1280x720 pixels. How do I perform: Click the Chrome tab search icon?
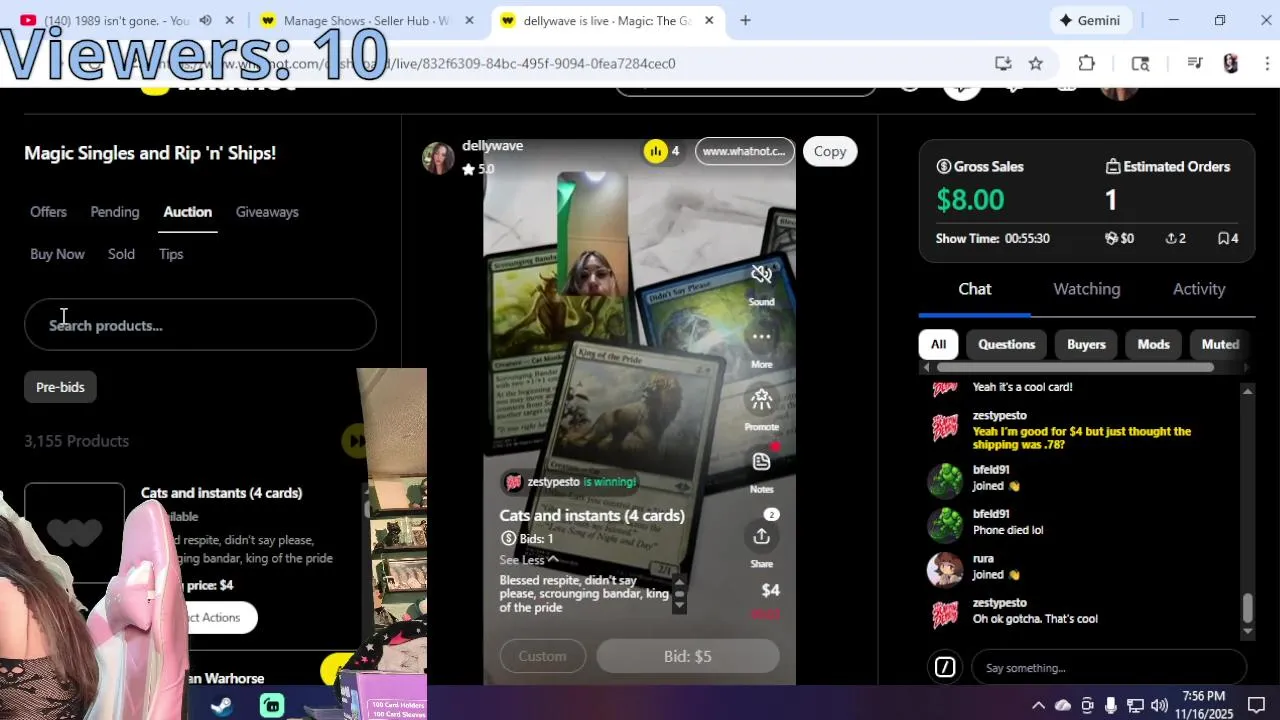click(1140, 63)
